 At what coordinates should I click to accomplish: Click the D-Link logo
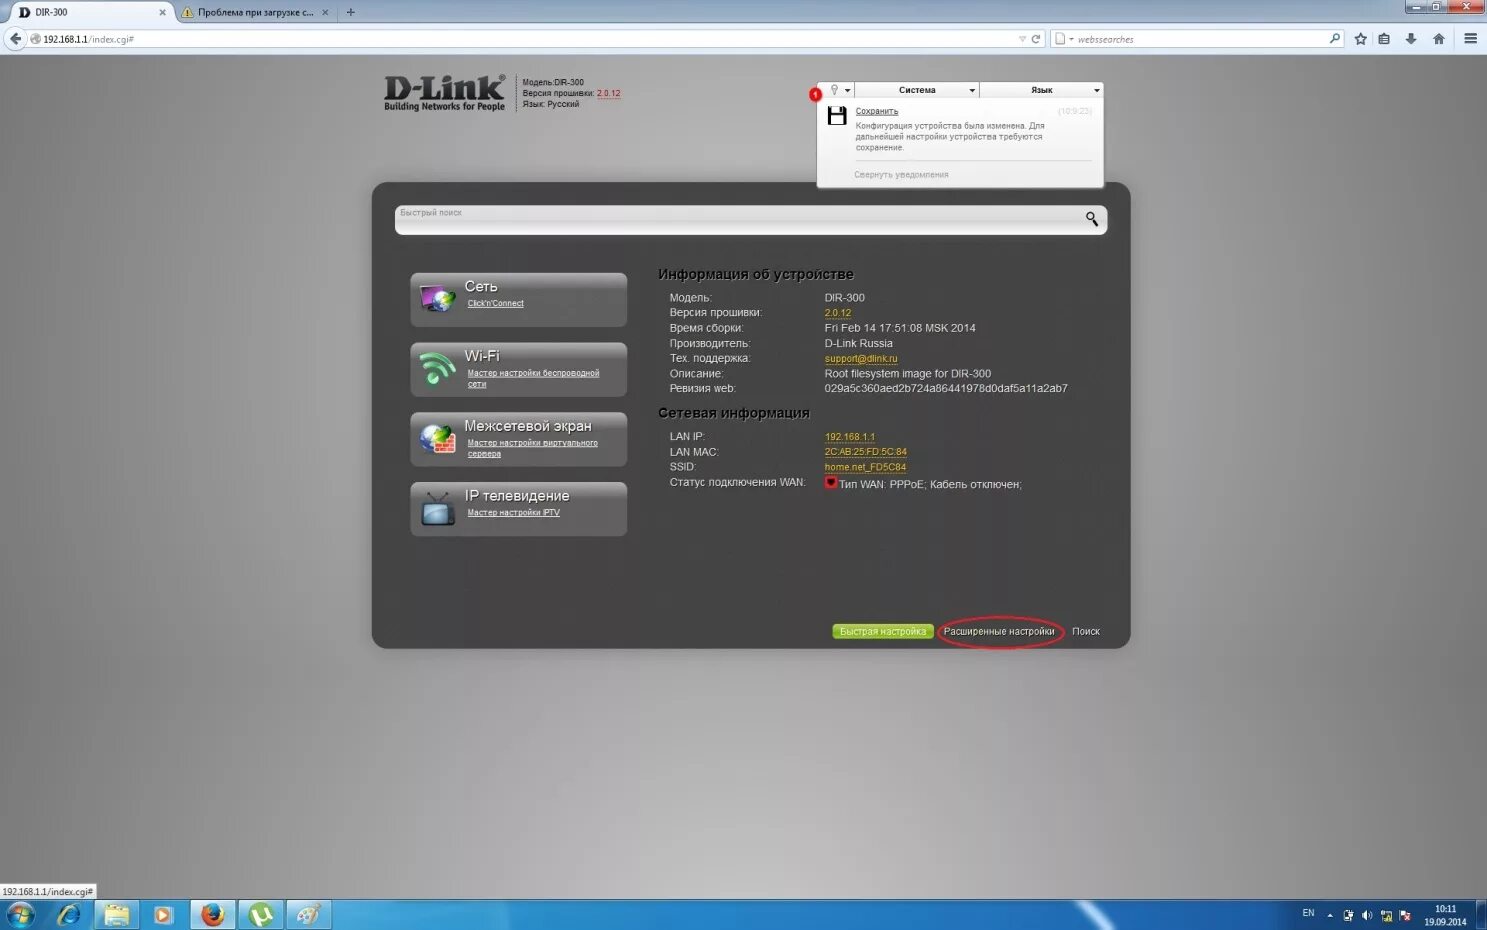click(x=444, y=93)
